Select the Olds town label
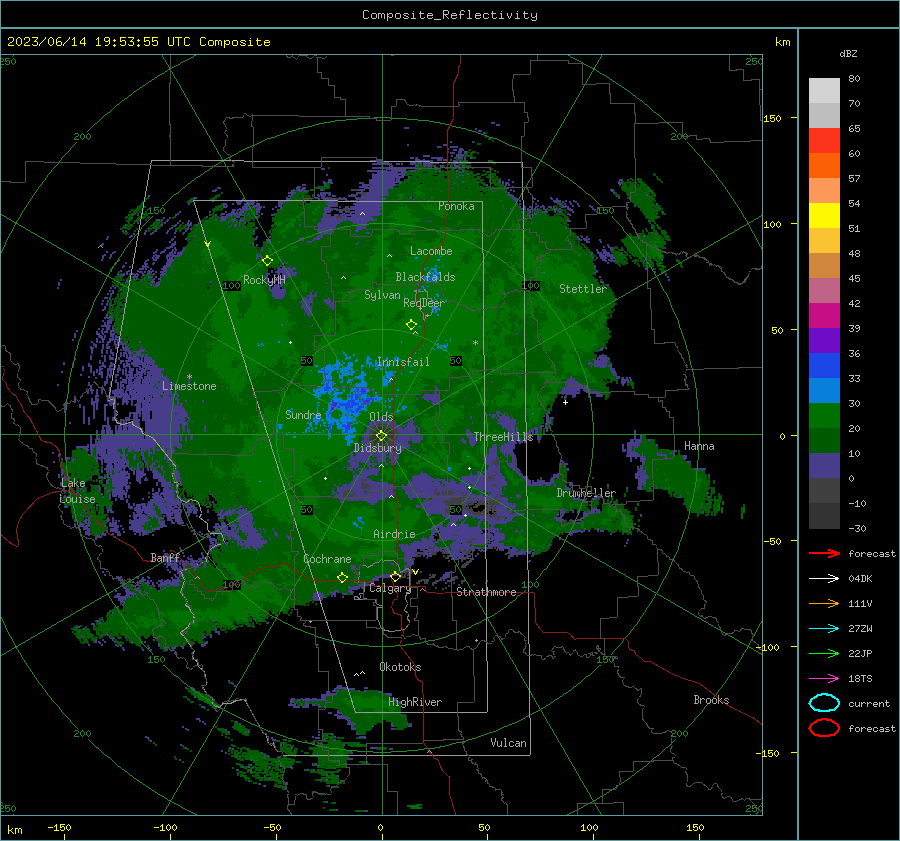The height and width of the screenshot is (841, 900). [381, 417]
